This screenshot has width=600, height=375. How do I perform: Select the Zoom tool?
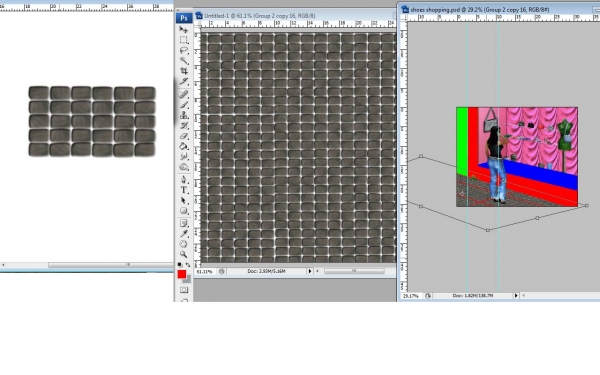[x=184, y=254]
